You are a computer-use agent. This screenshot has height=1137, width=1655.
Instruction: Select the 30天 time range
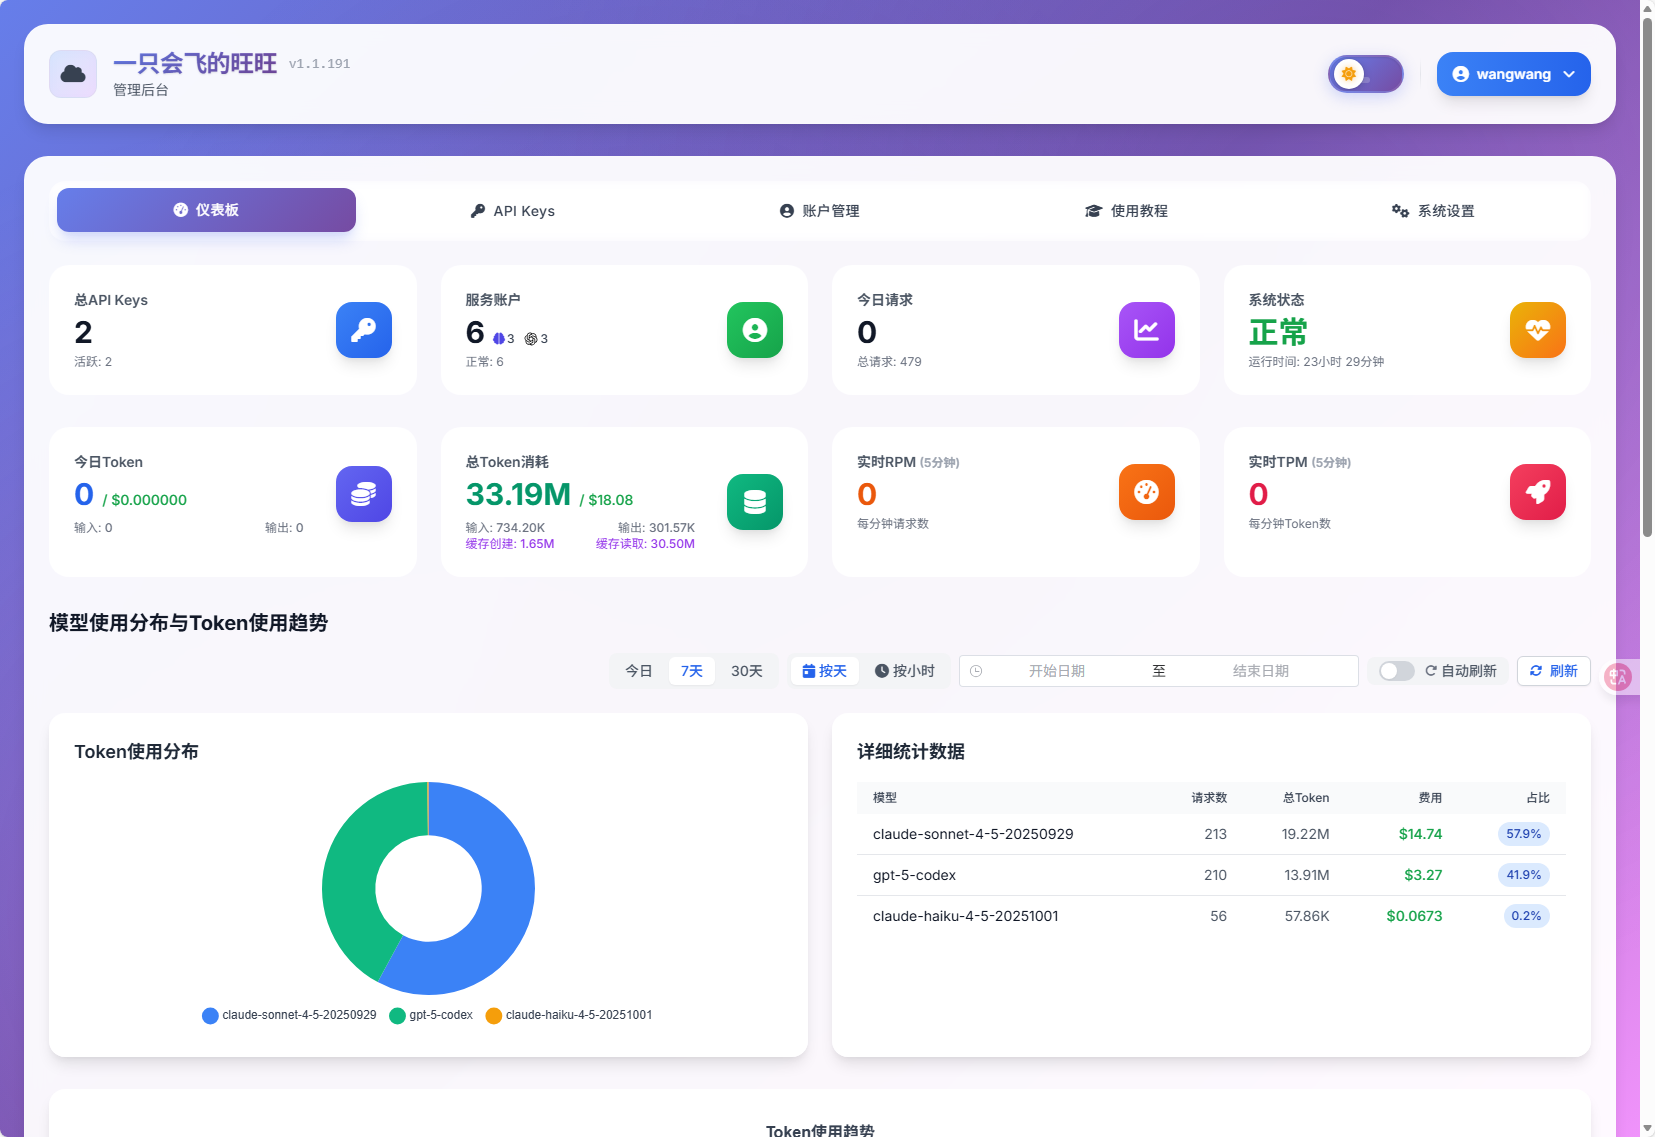point(746,671)
